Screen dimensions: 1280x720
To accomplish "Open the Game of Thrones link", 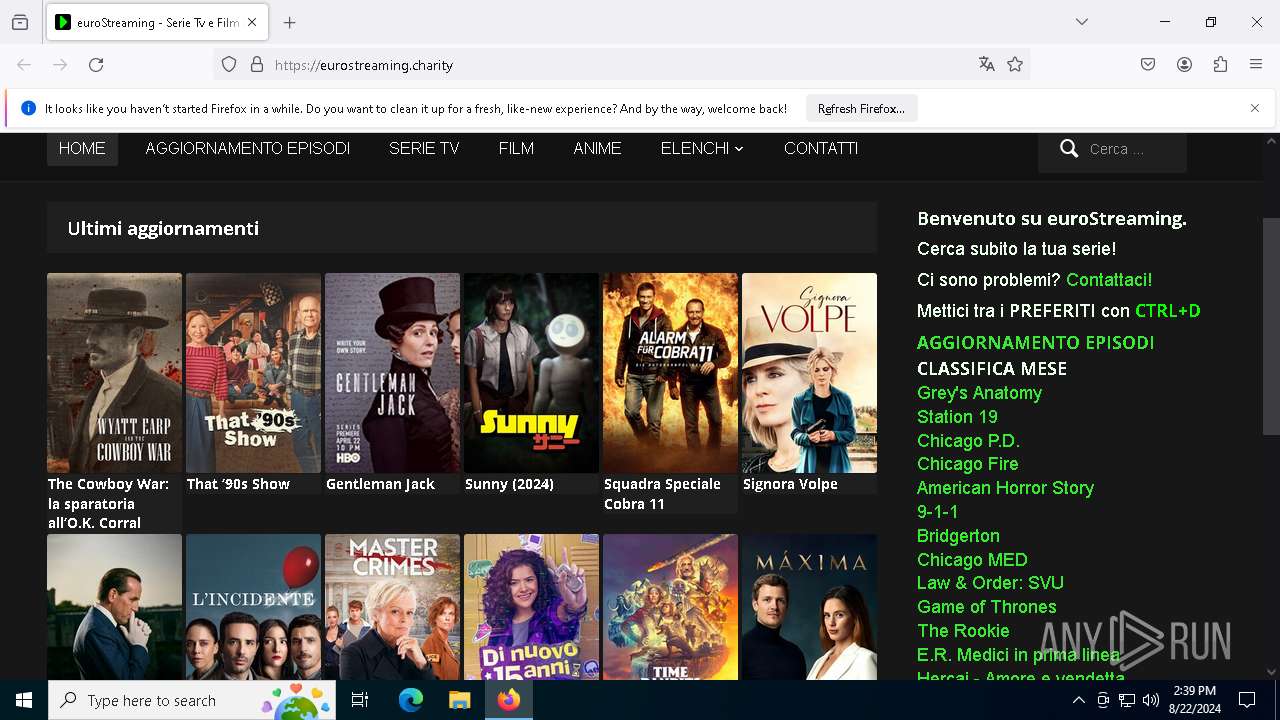I will 986,607.
